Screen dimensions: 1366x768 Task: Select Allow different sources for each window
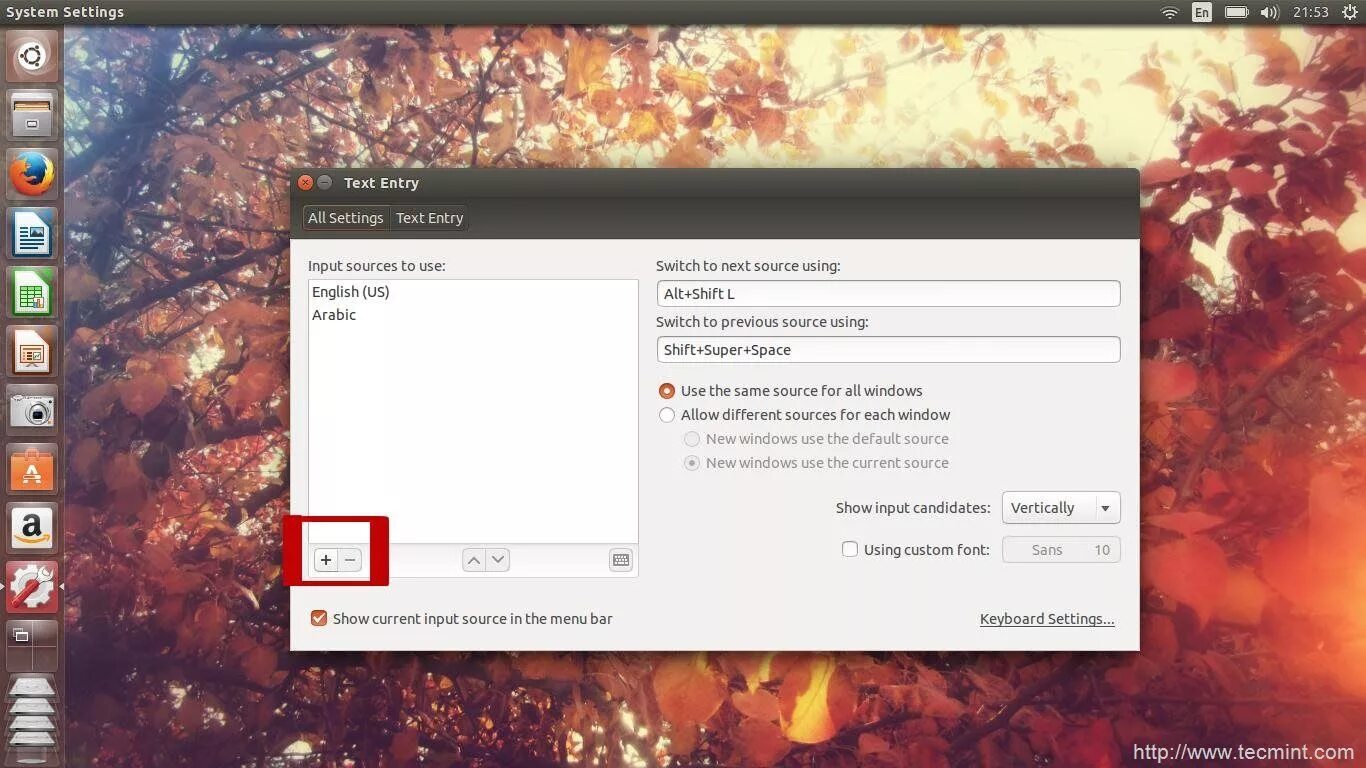pos(804,415)
